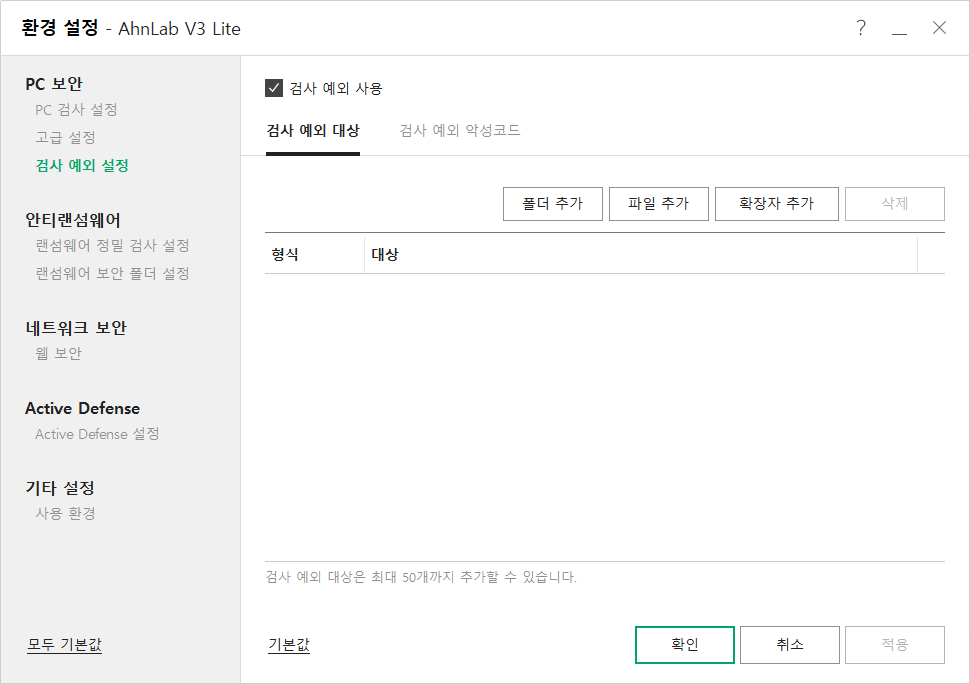The width and height of the screenshot is (970, 684).
Task: Open 사용 환경 under 기타 설정
Action: point(65,513)
